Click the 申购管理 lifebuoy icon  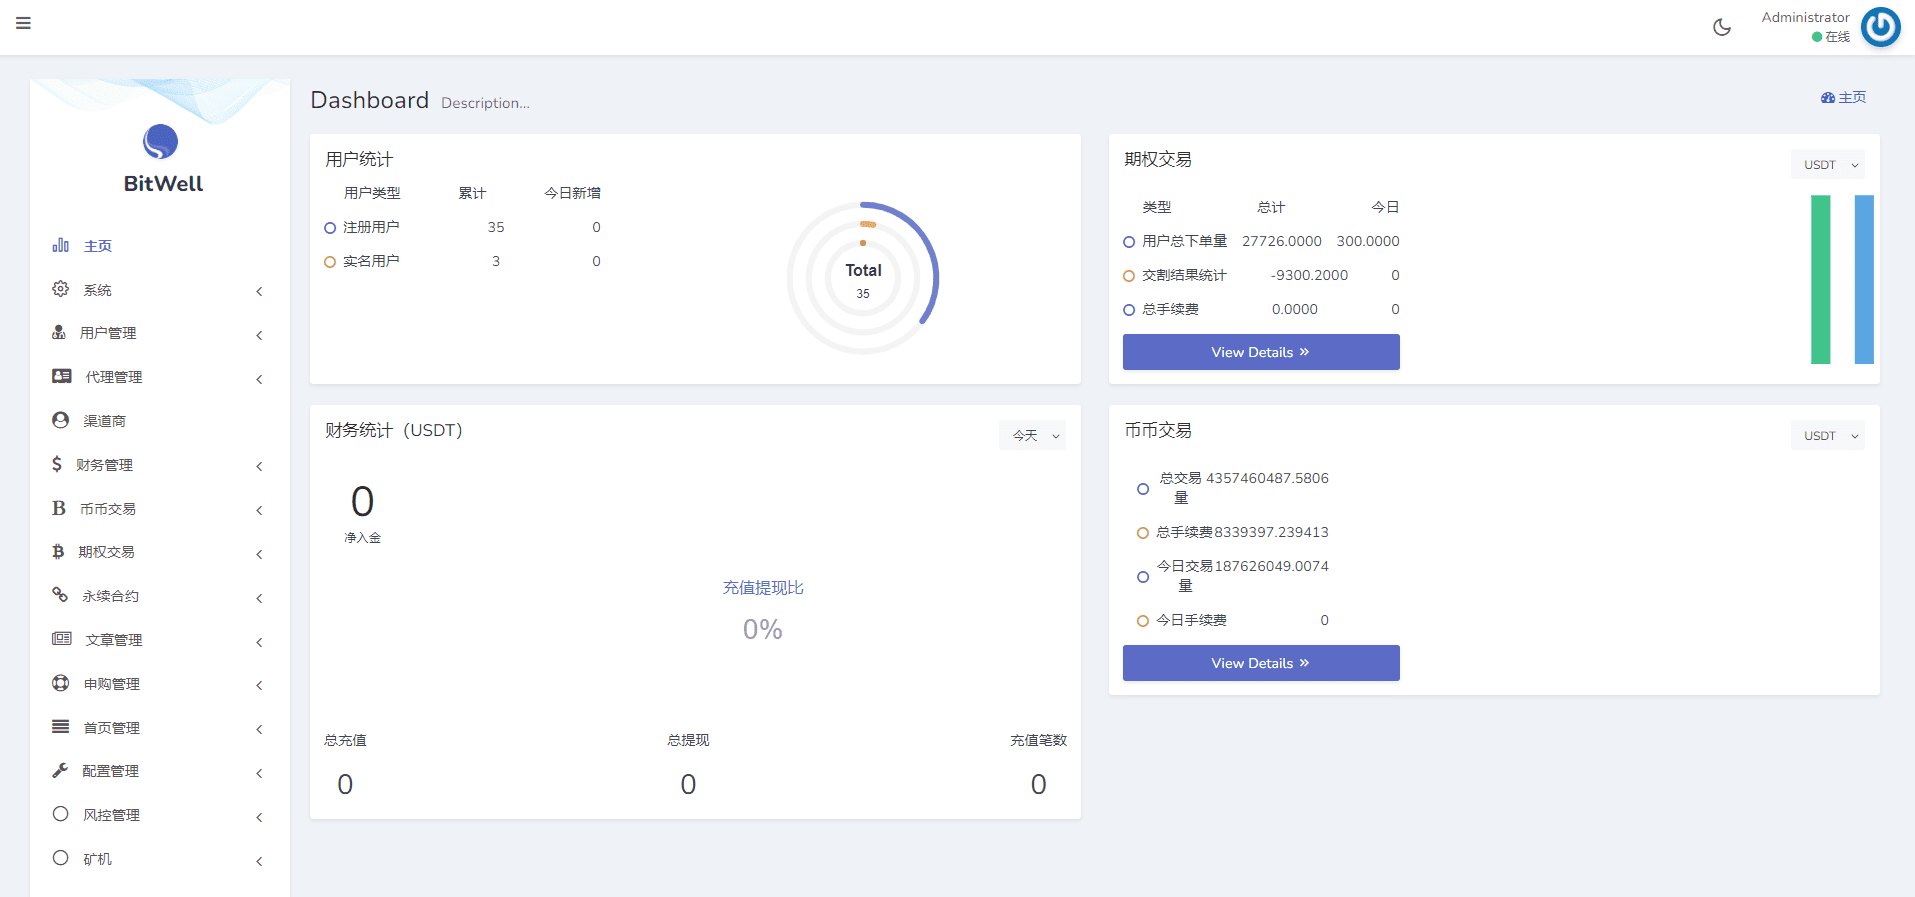click(x=61, y=683)
